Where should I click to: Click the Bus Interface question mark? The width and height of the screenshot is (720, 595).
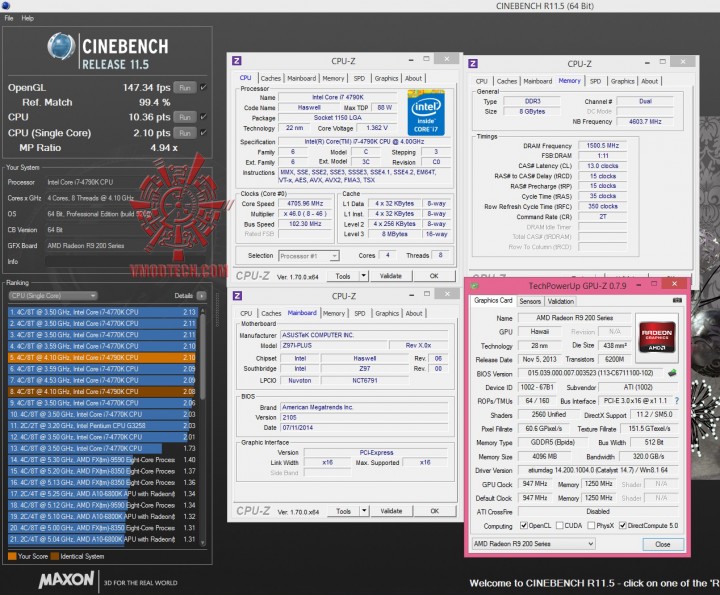pos(677,401)
